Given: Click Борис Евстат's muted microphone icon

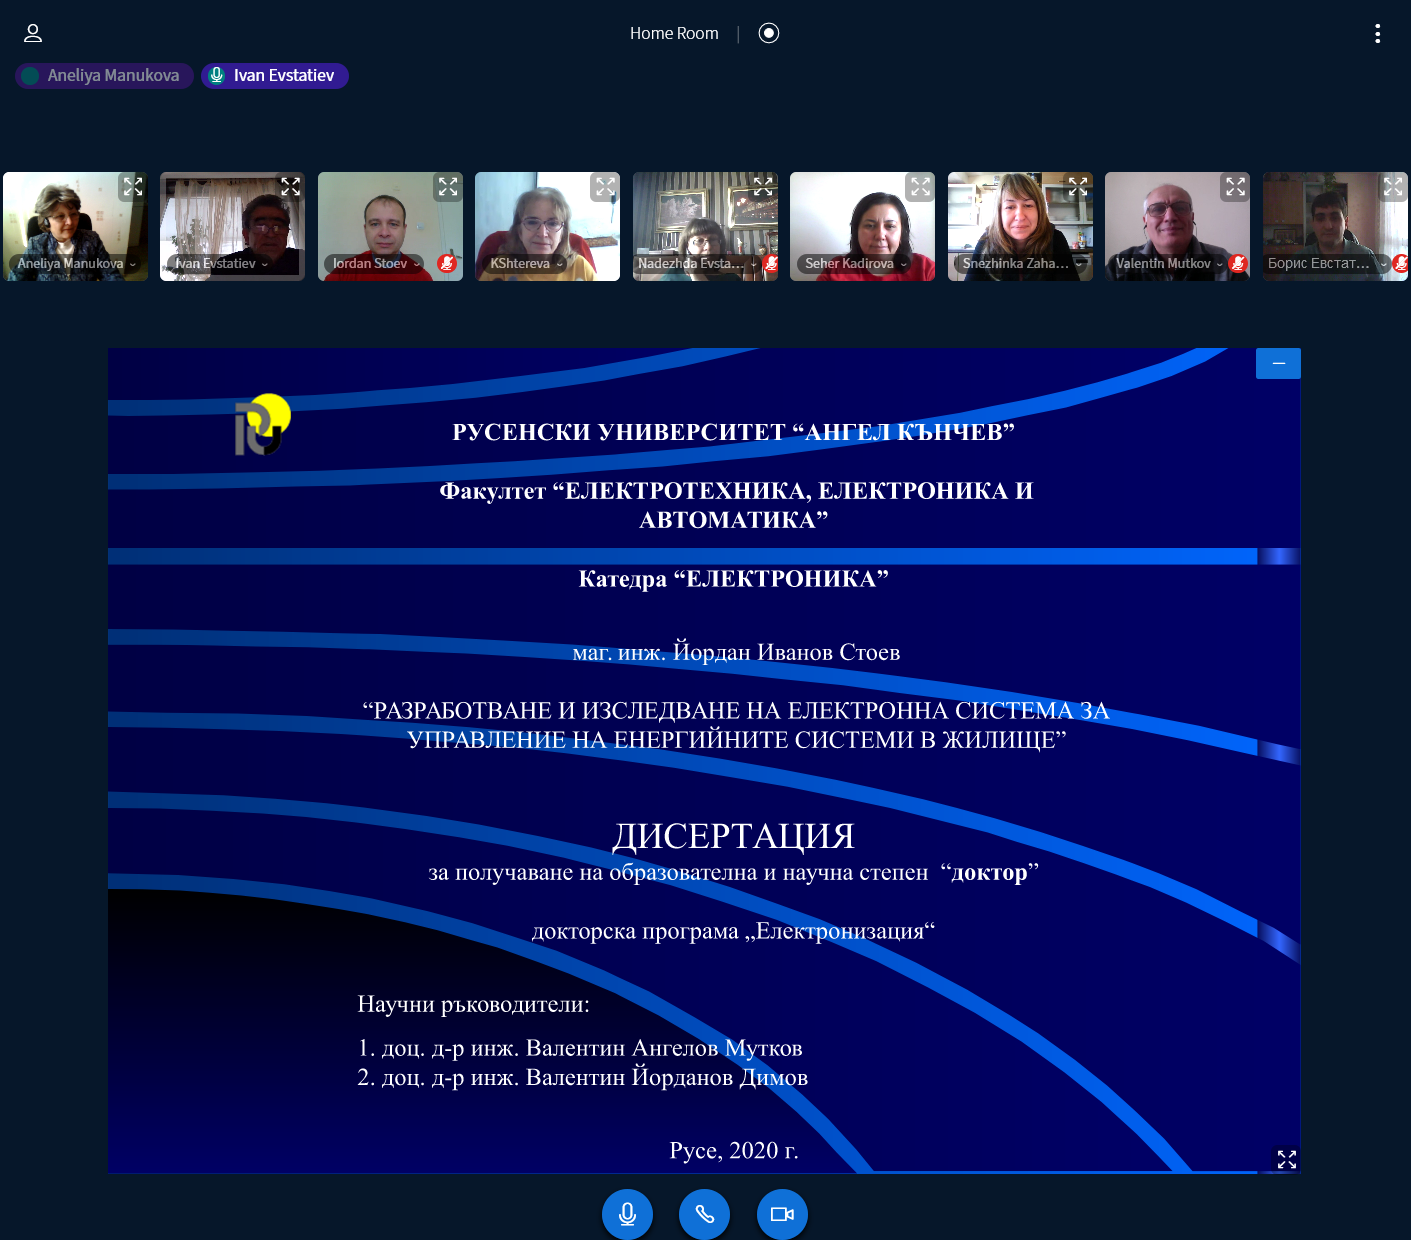Looking at the screenshot, I should (1400, 264).
